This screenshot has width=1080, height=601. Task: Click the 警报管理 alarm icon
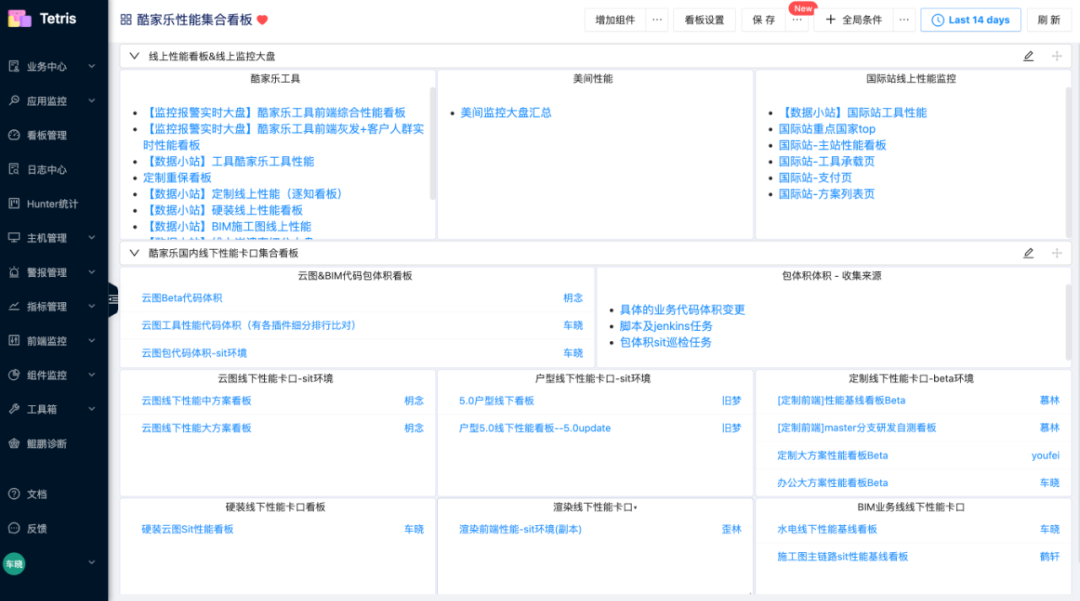[14, 272]
